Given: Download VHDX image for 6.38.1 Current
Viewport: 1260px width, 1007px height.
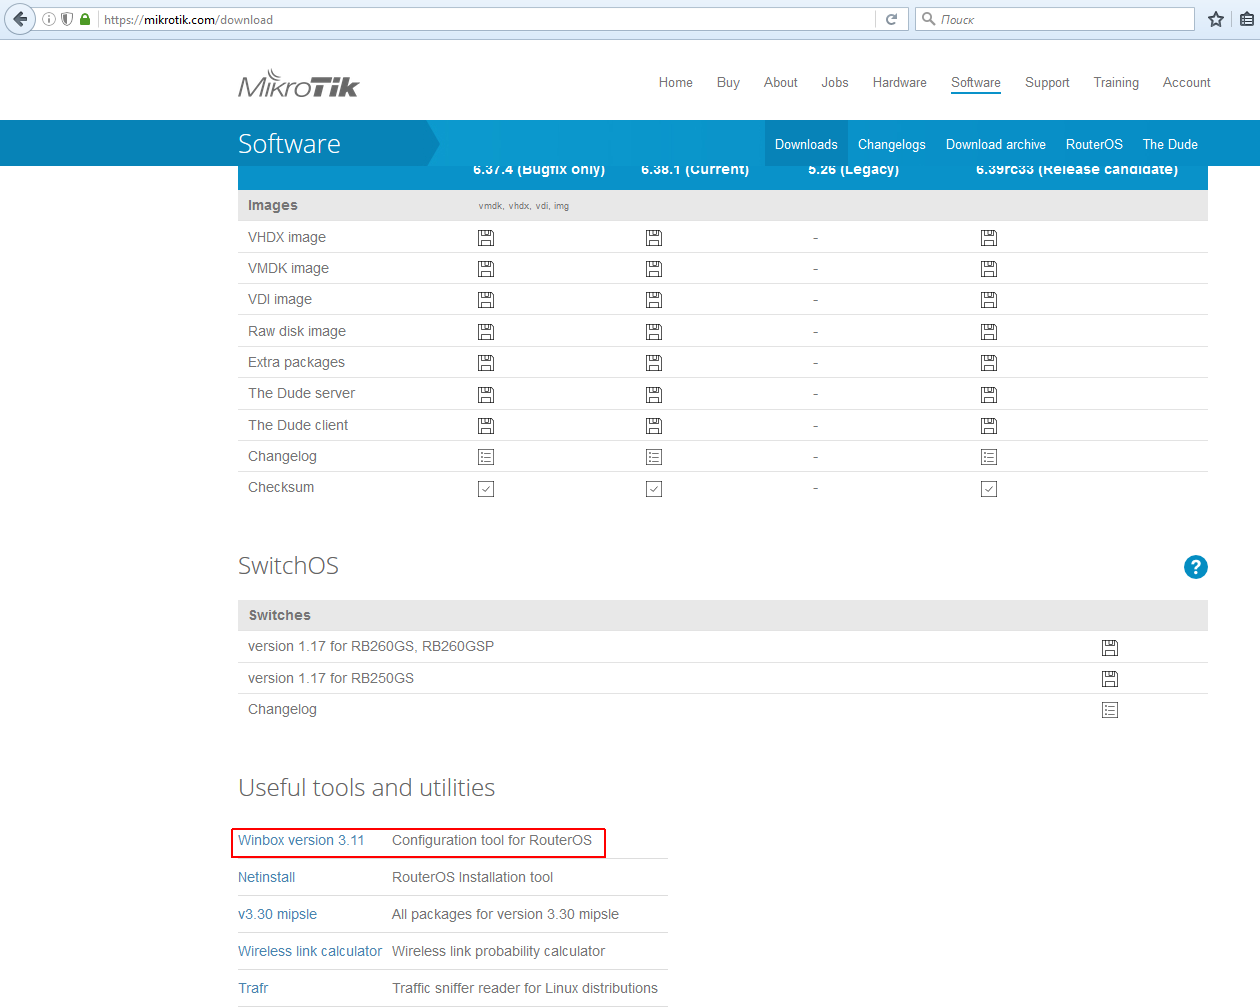Looking at the screenshot, I should click(654, 238).
